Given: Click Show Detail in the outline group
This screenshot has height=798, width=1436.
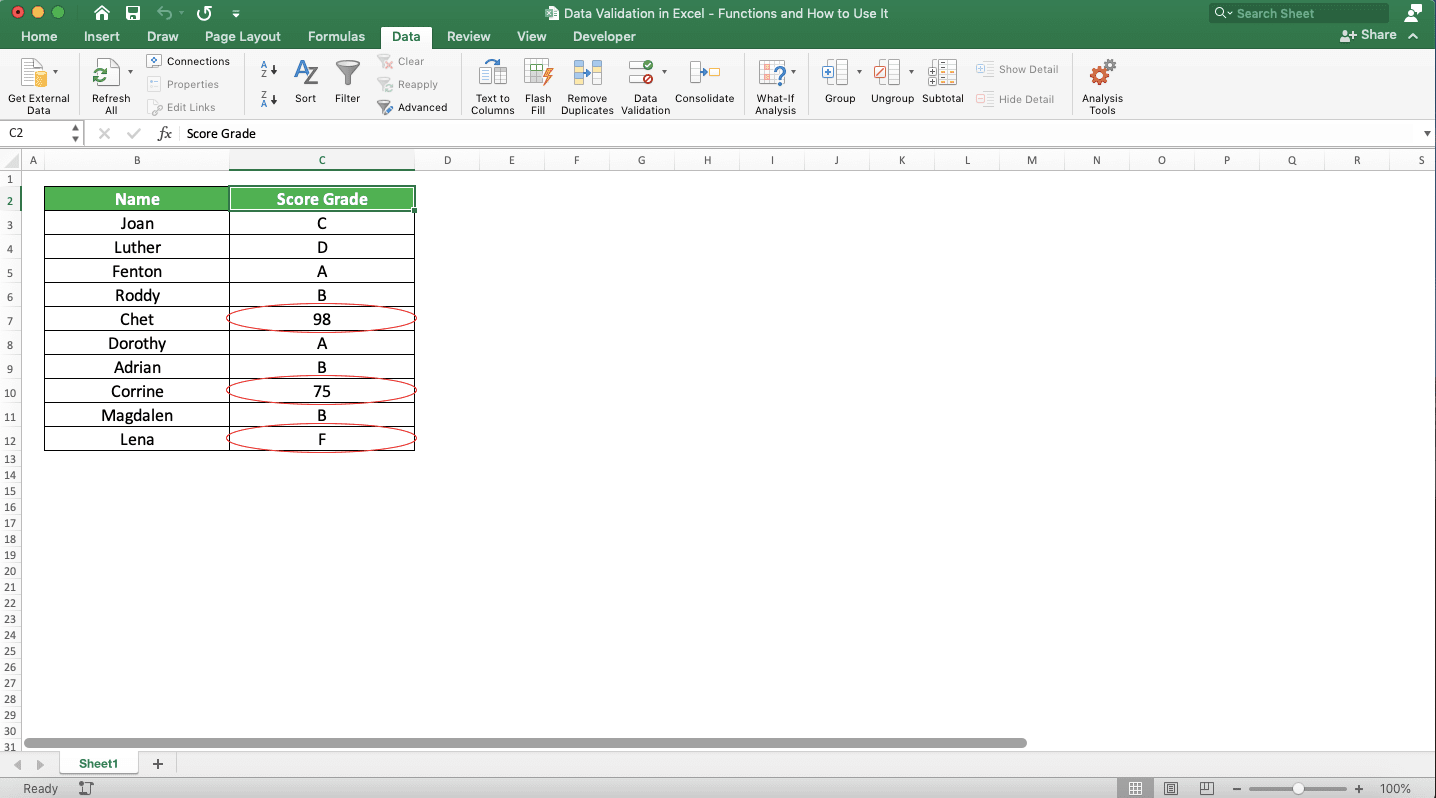Looking at the screenshot, I should click(1017, 69).
